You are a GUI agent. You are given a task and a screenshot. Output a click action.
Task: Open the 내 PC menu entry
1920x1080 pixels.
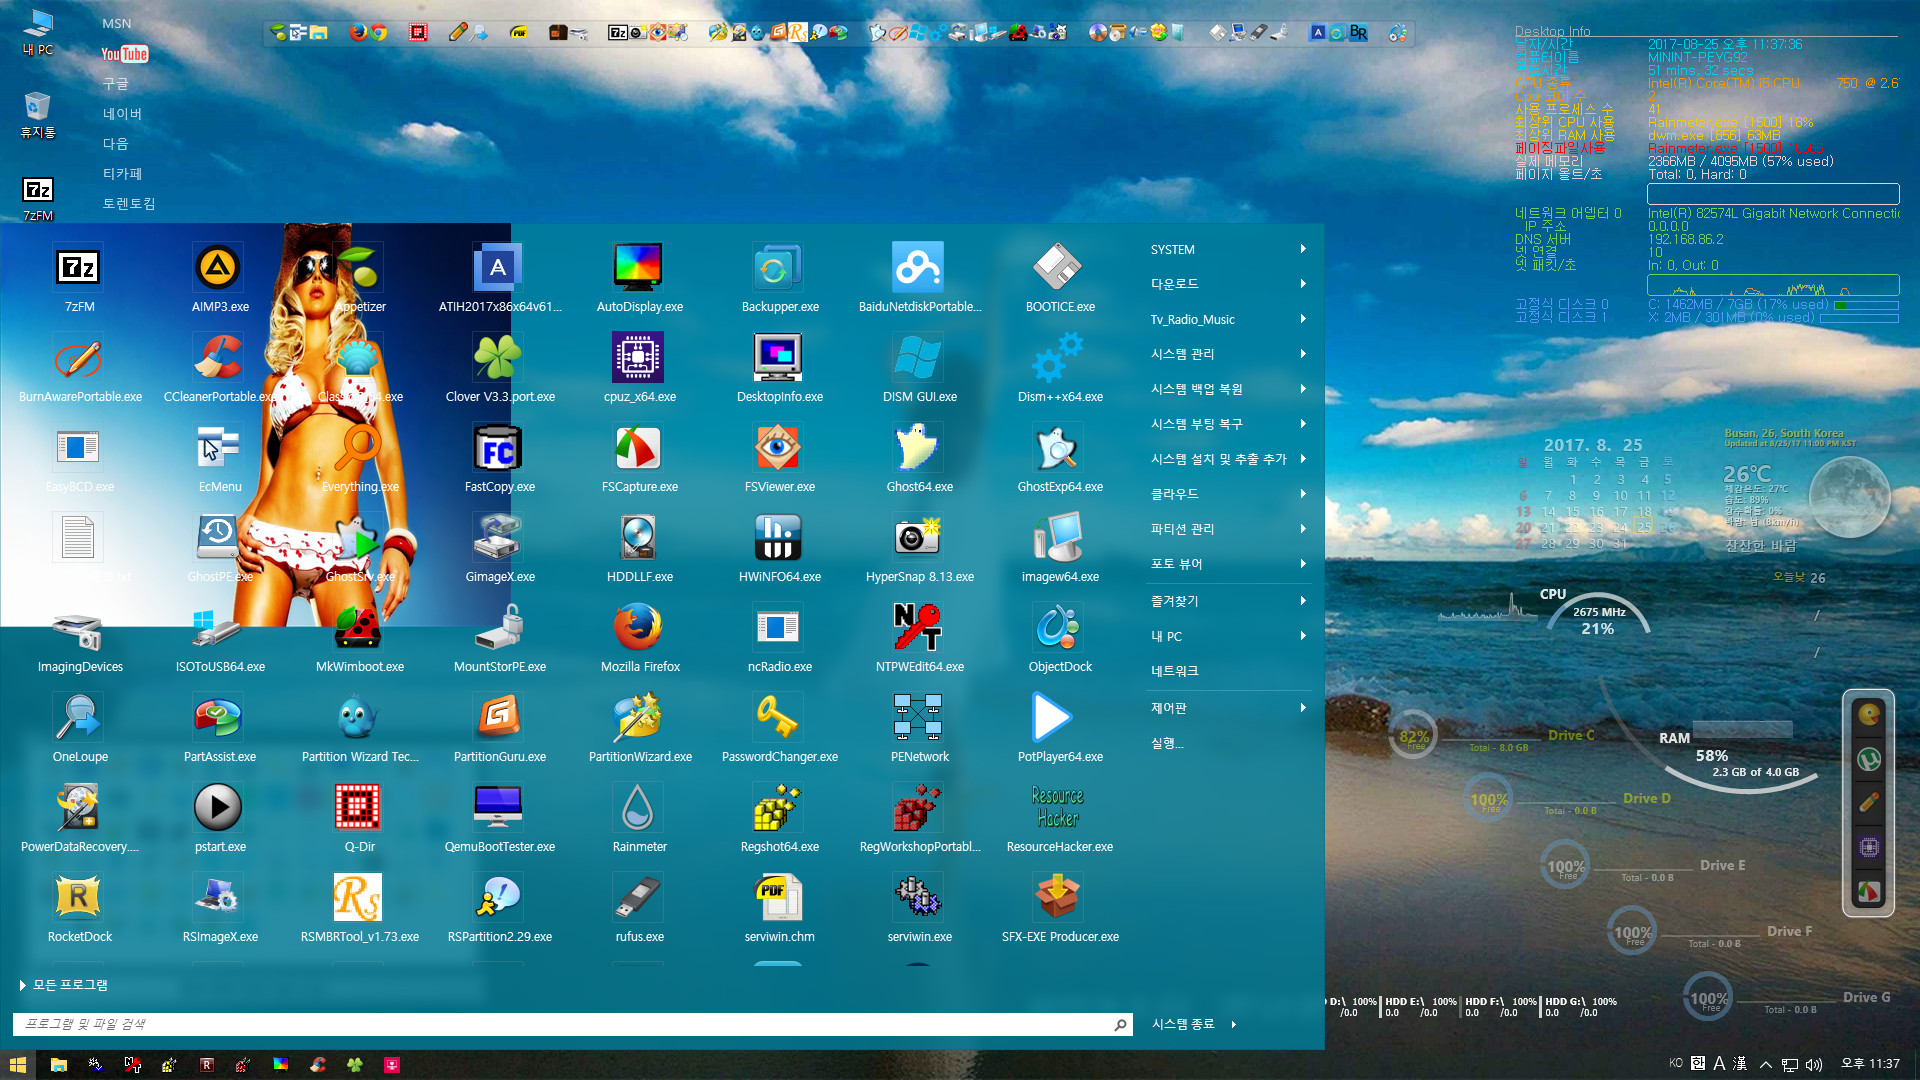(1228, 636)
